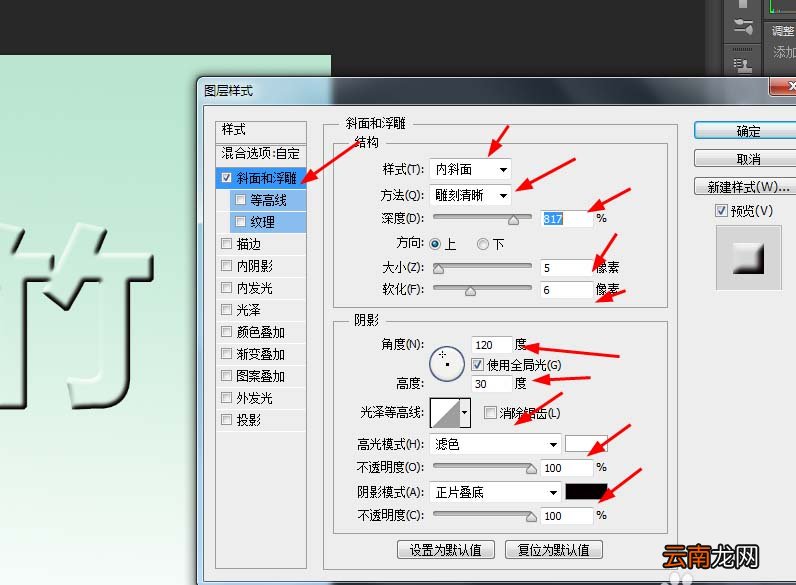Enable the 消除锯齿 checkbox
The height and width of the screenshot is (585, 796).
(490, 412)
